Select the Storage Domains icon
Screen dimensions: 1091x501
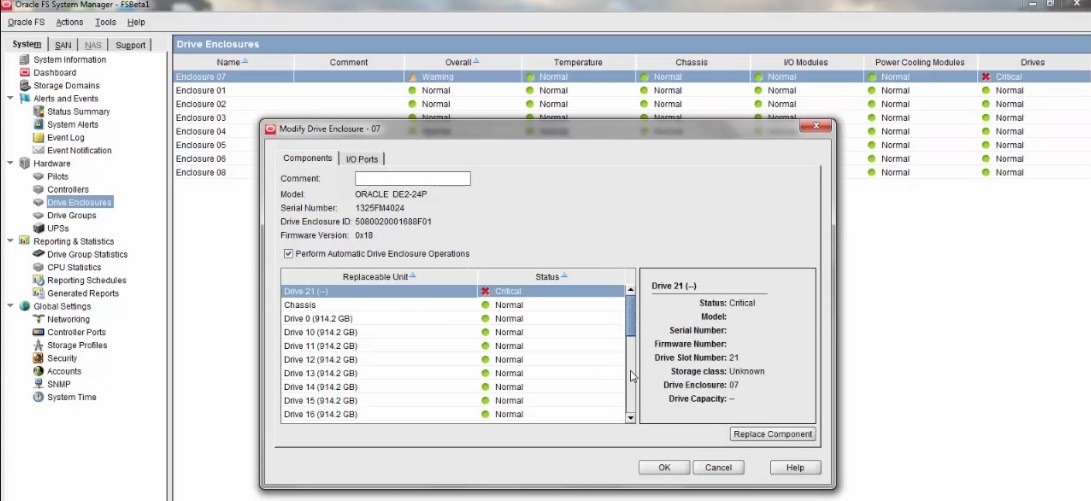coord(25,86)
